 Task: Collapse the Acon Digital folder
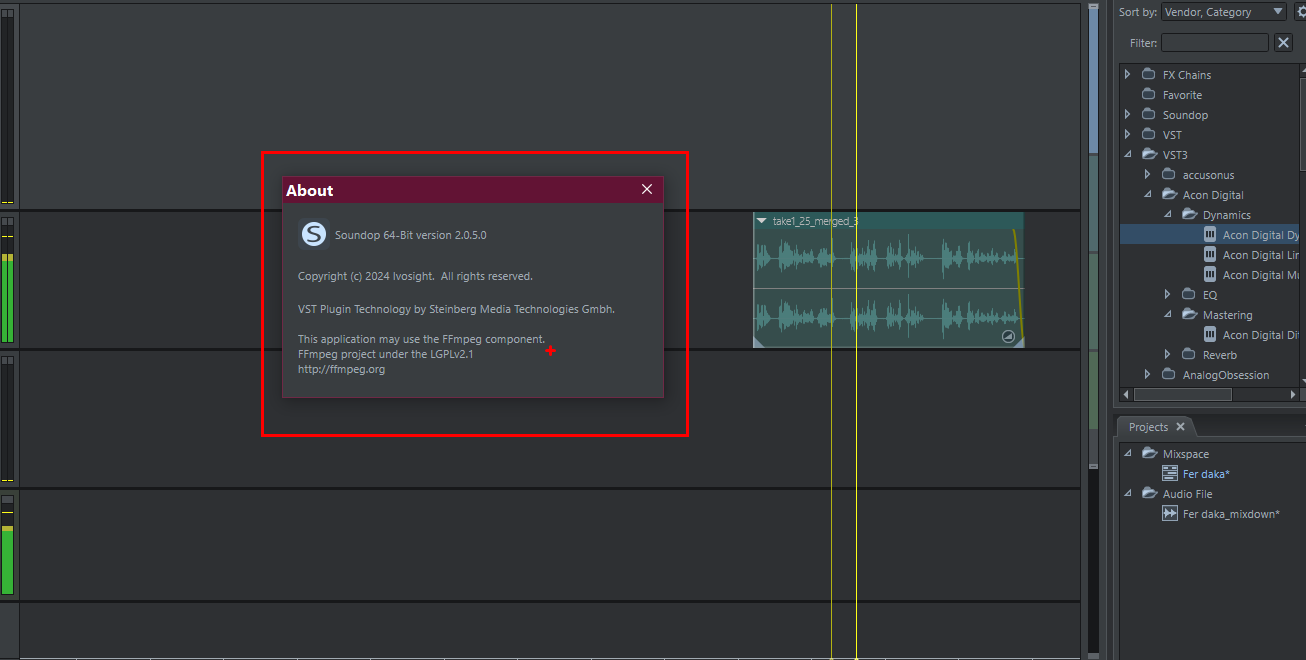(1148, 195)
